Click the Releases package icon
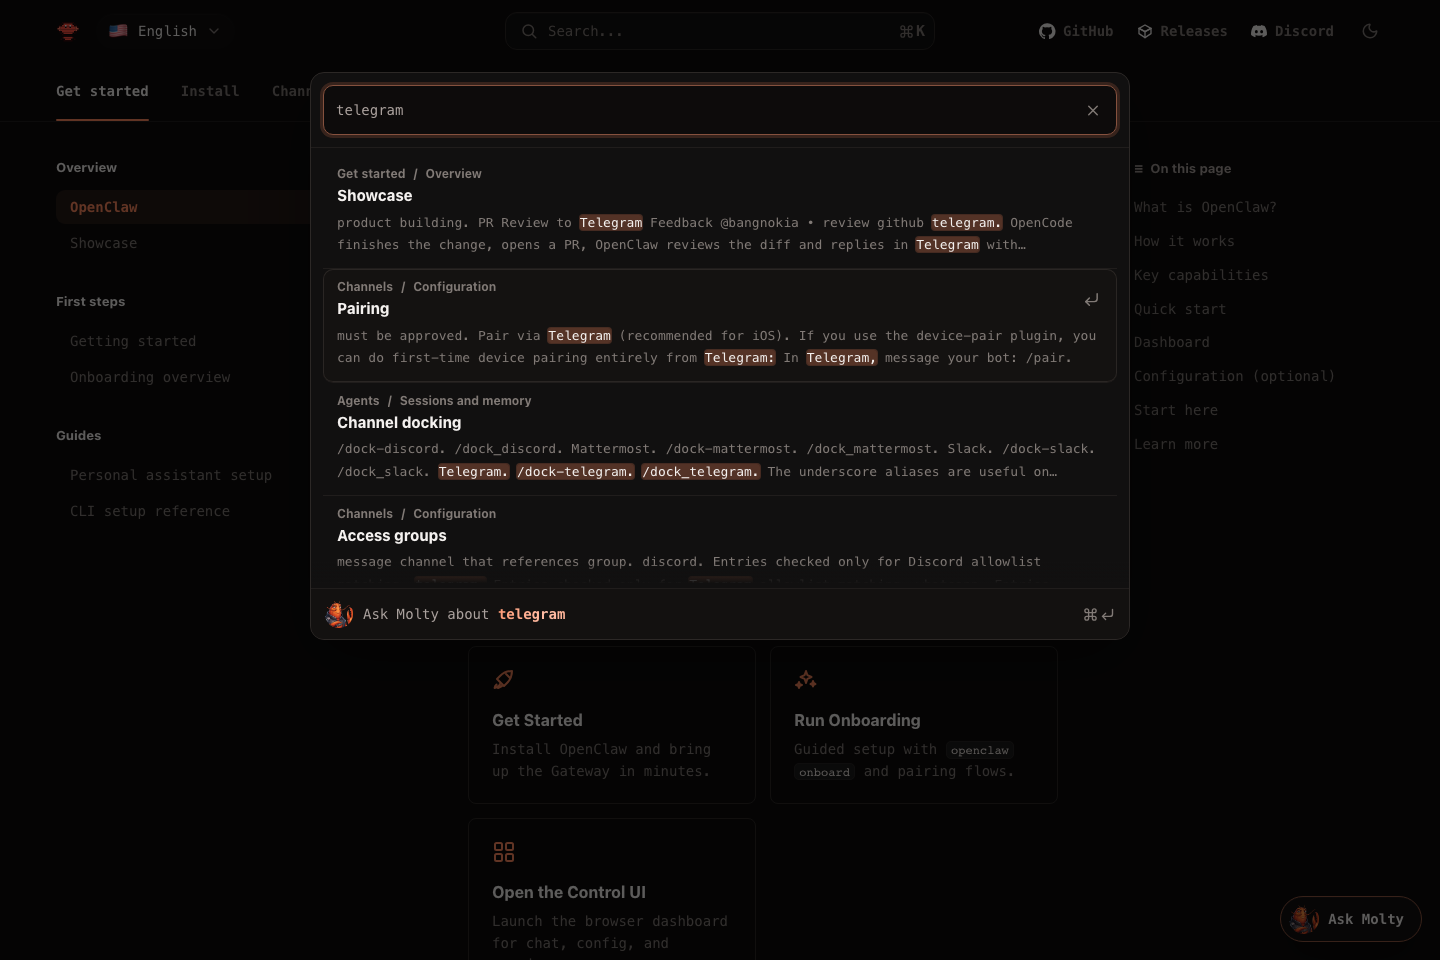The width and height of the screenshot is (1440, 960). (1145, 31)
